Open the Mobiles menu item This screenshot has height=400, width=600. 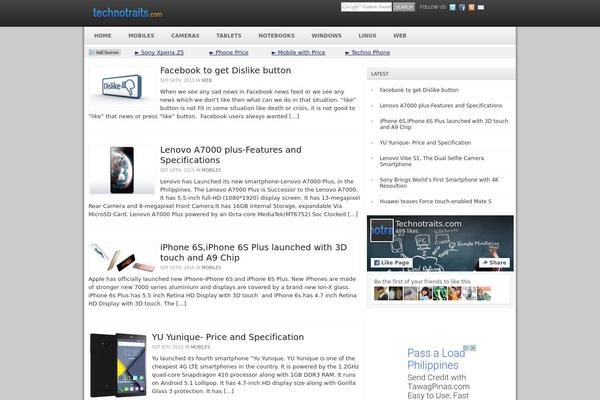[141, 36]
